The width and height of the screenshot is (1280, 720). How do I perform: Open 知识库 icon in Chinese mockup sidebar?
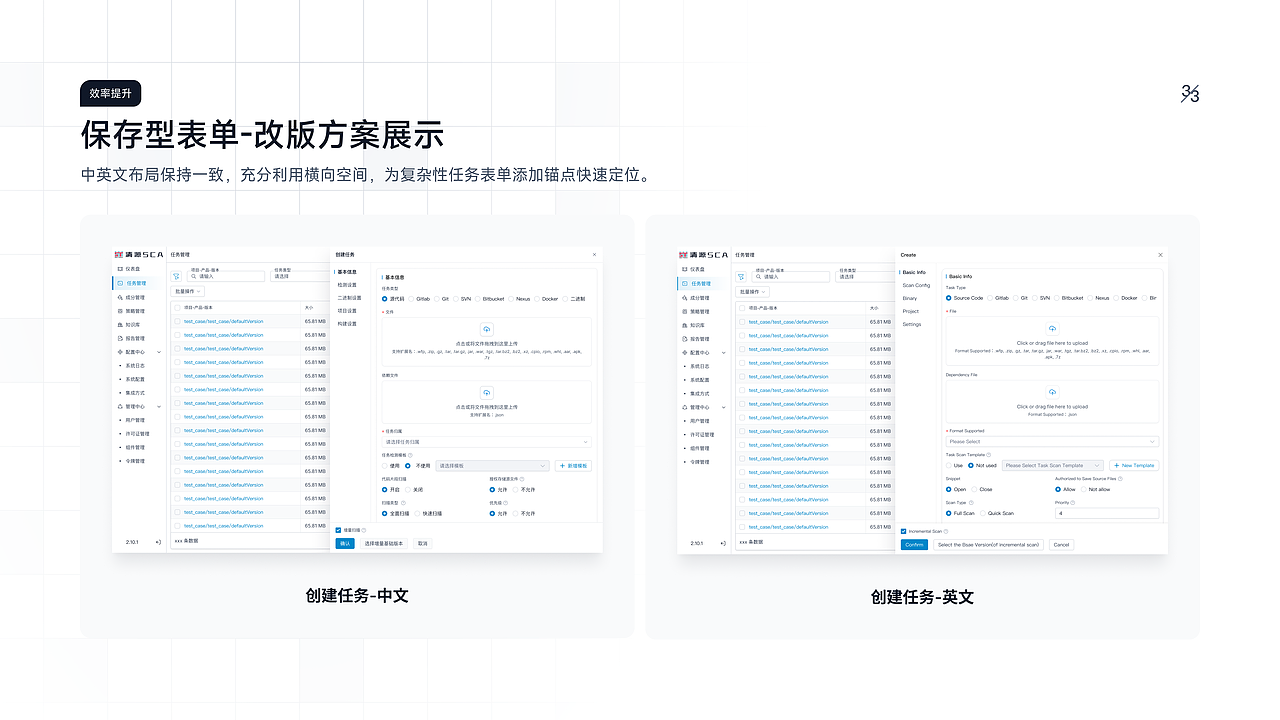tap(121, 325)
